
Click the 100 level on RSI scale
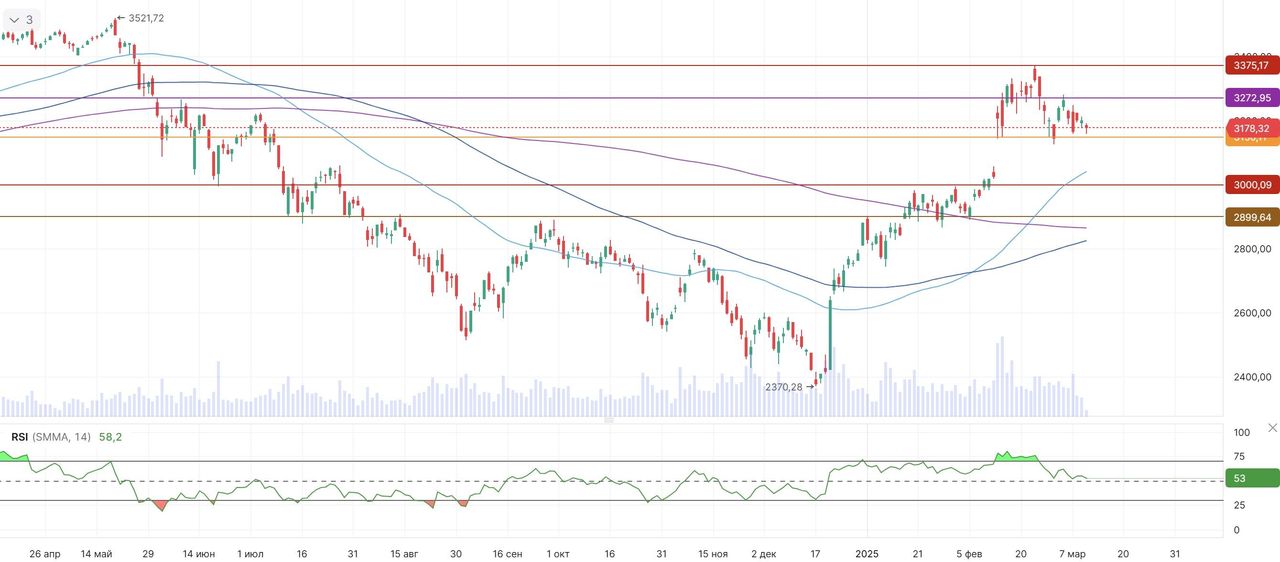point(1241,433)
